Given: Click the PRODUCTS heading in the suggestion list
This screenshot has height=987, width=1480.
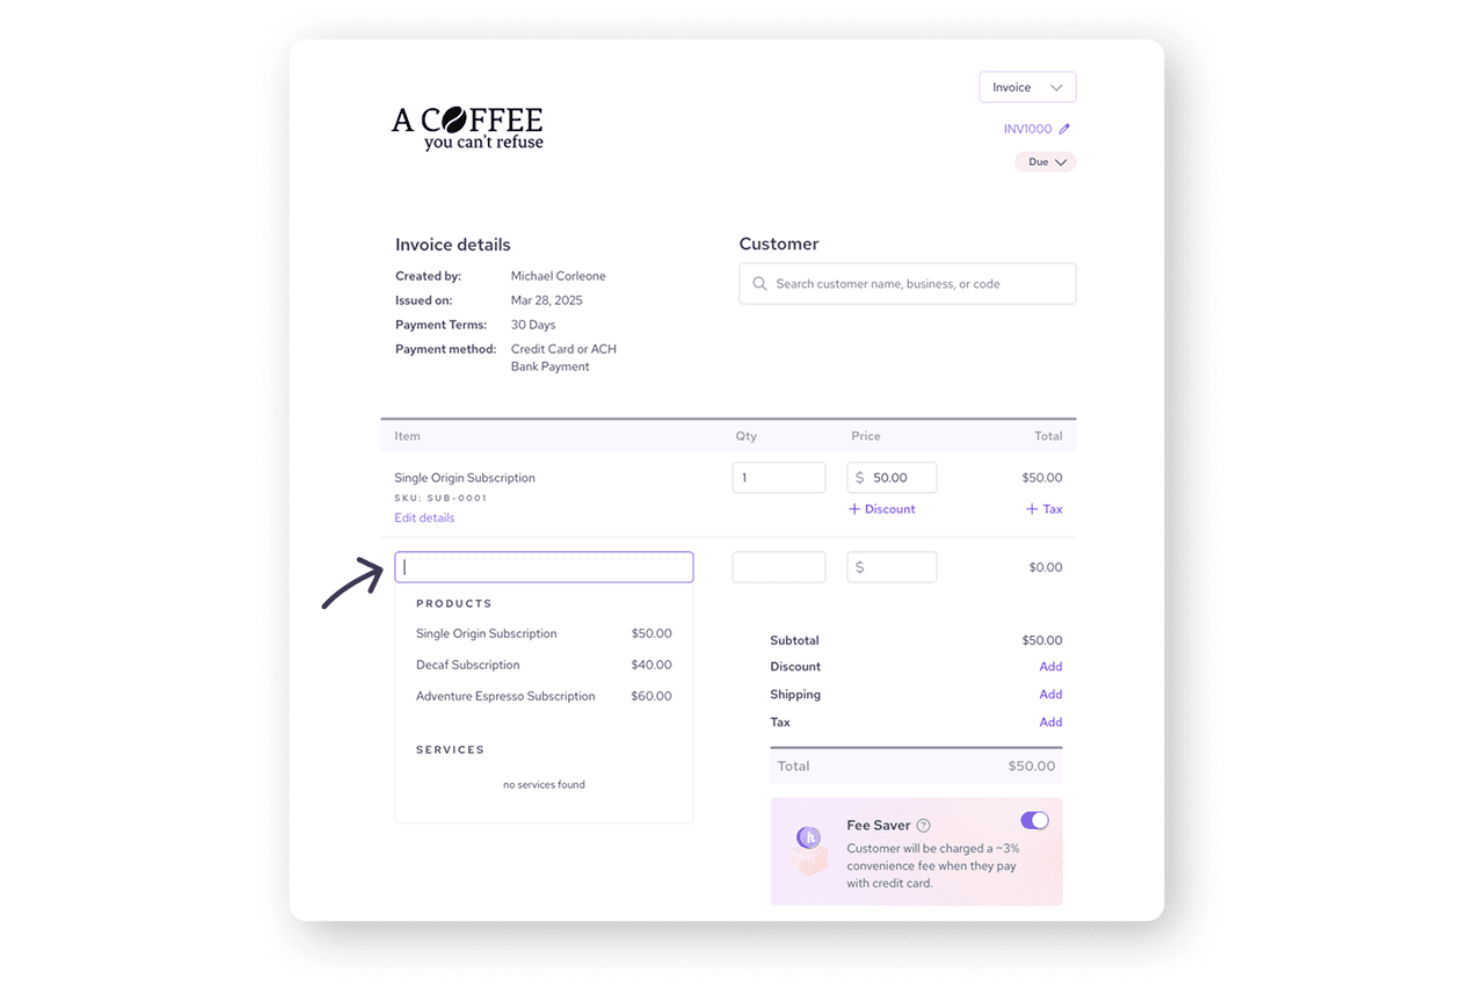Looking at the screenshot, I should [454, 604].
